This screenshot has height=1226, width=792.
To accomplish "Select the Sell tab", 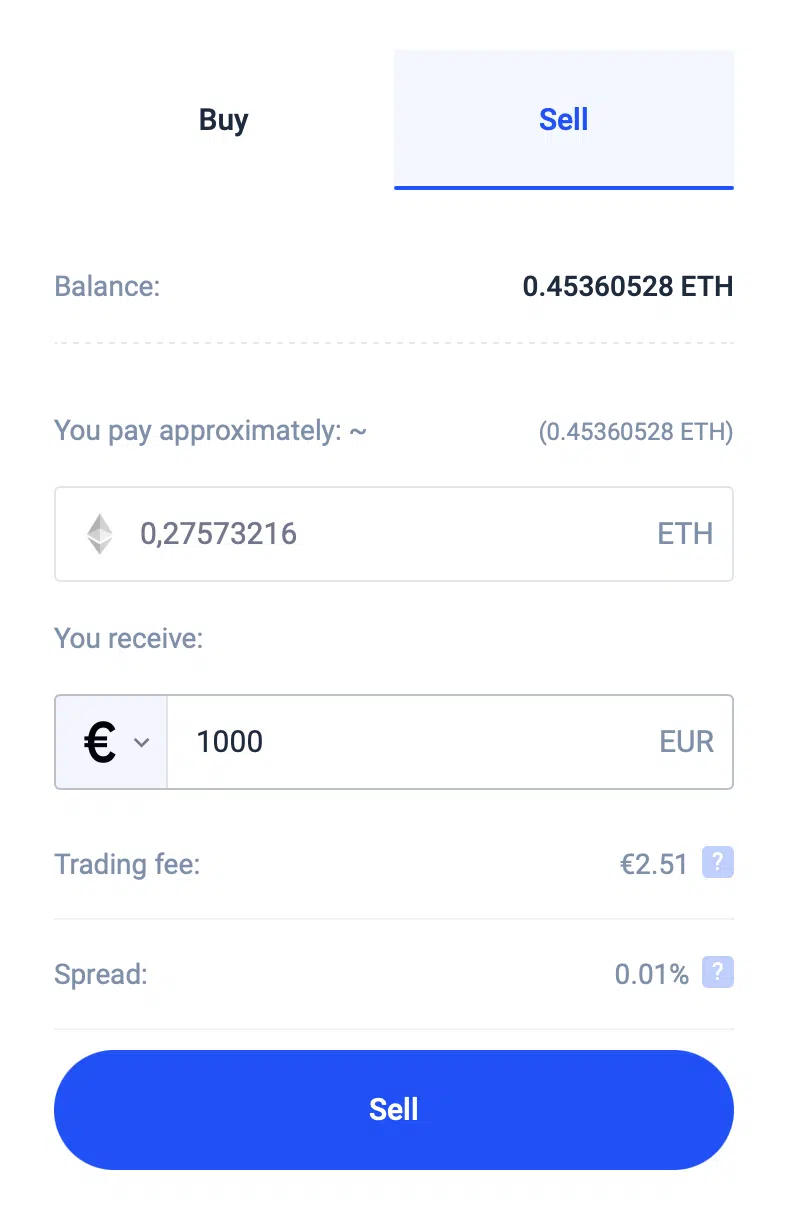I will click(564, 120).
